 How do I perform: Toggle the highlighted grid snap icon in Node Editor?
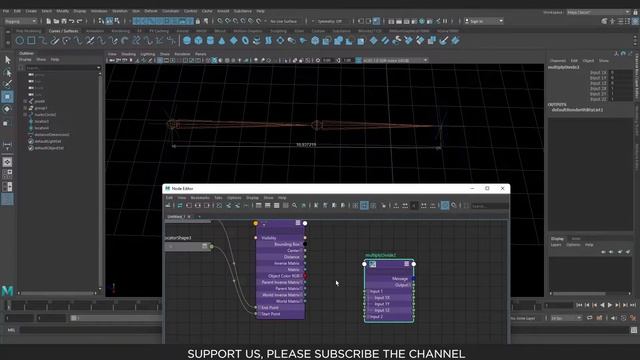point(364,205)
